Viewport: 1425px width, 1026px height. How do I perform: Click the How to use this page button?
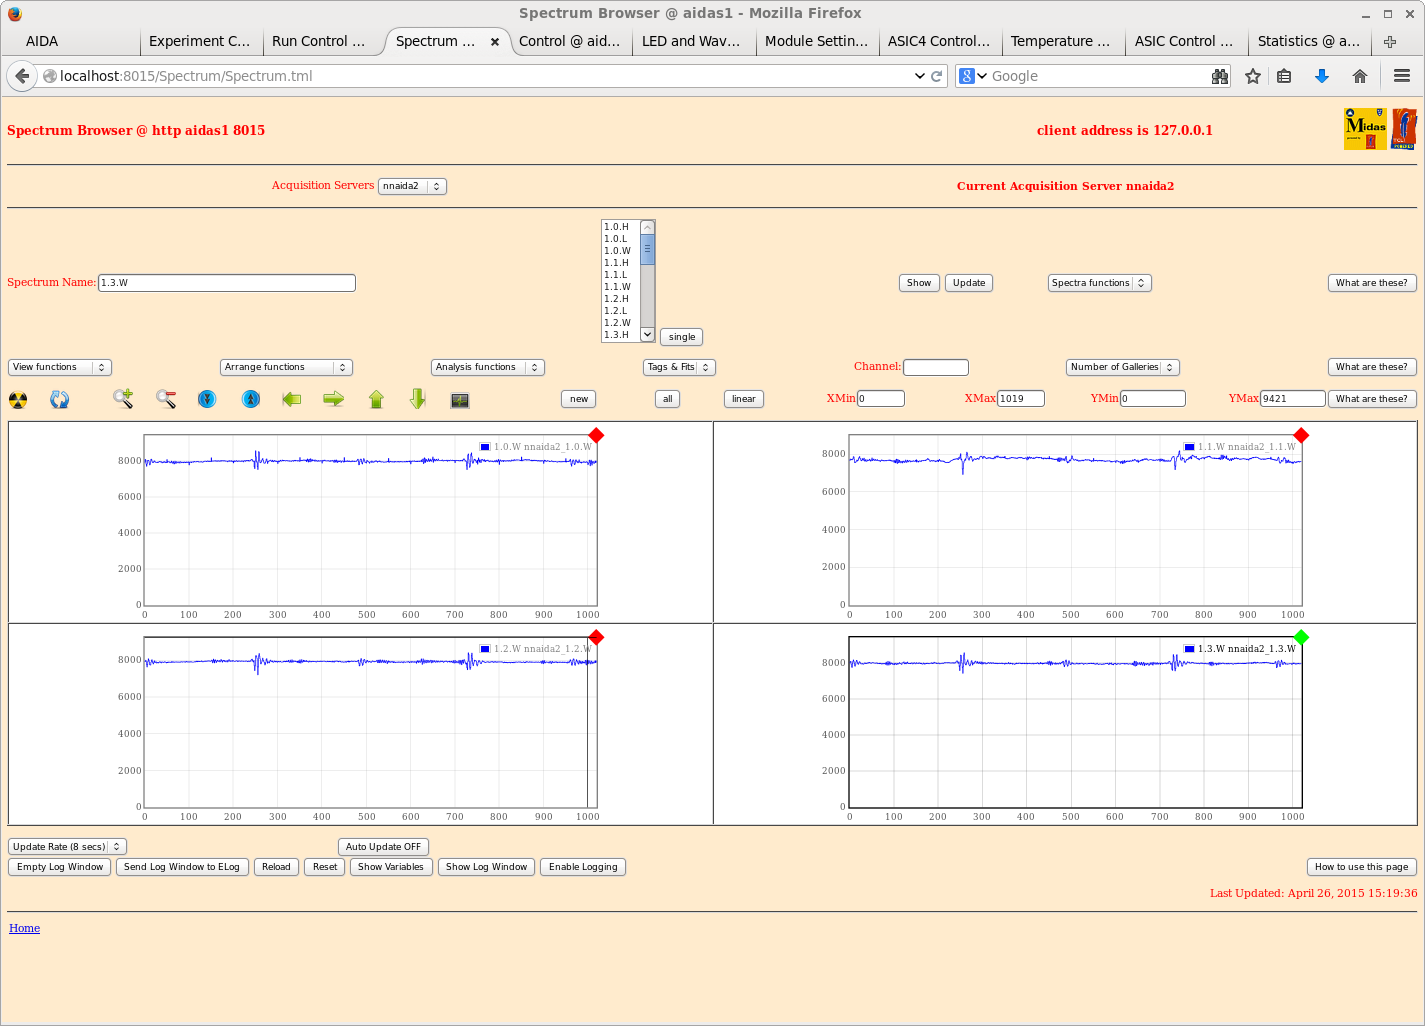pyautogui.click(x=1361, y=867)
